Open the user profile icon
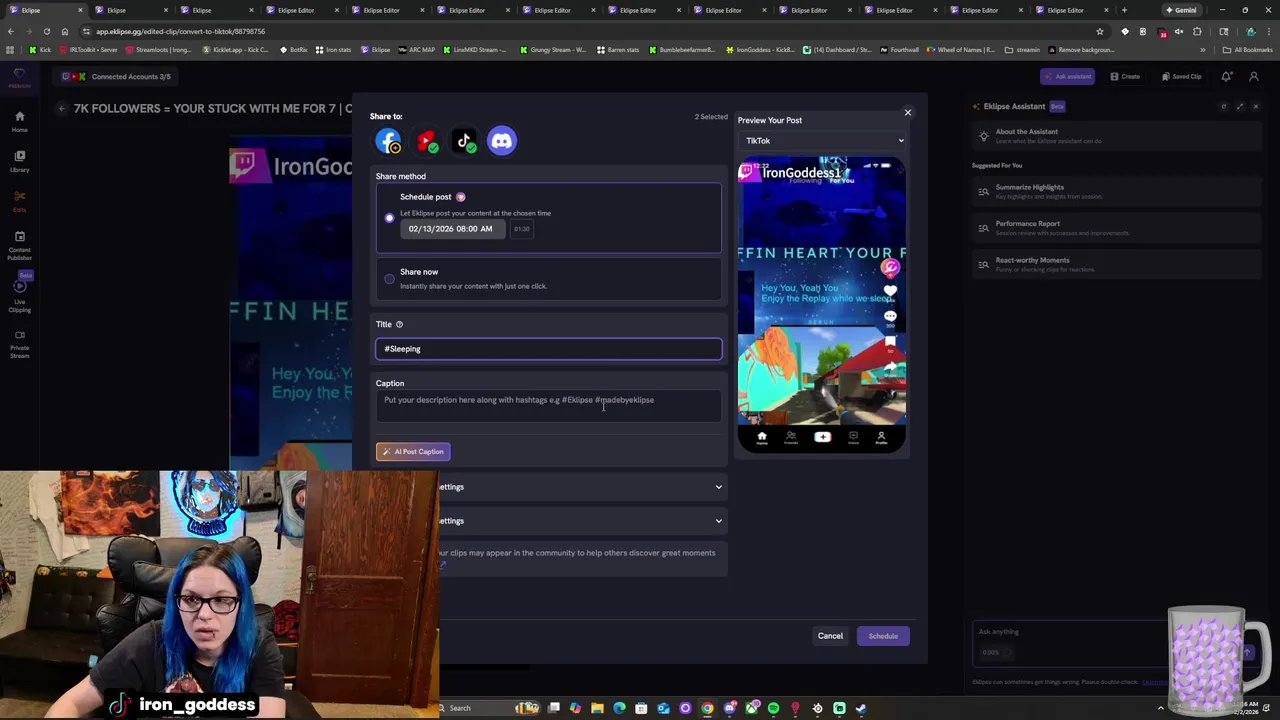 point(1254,77)
